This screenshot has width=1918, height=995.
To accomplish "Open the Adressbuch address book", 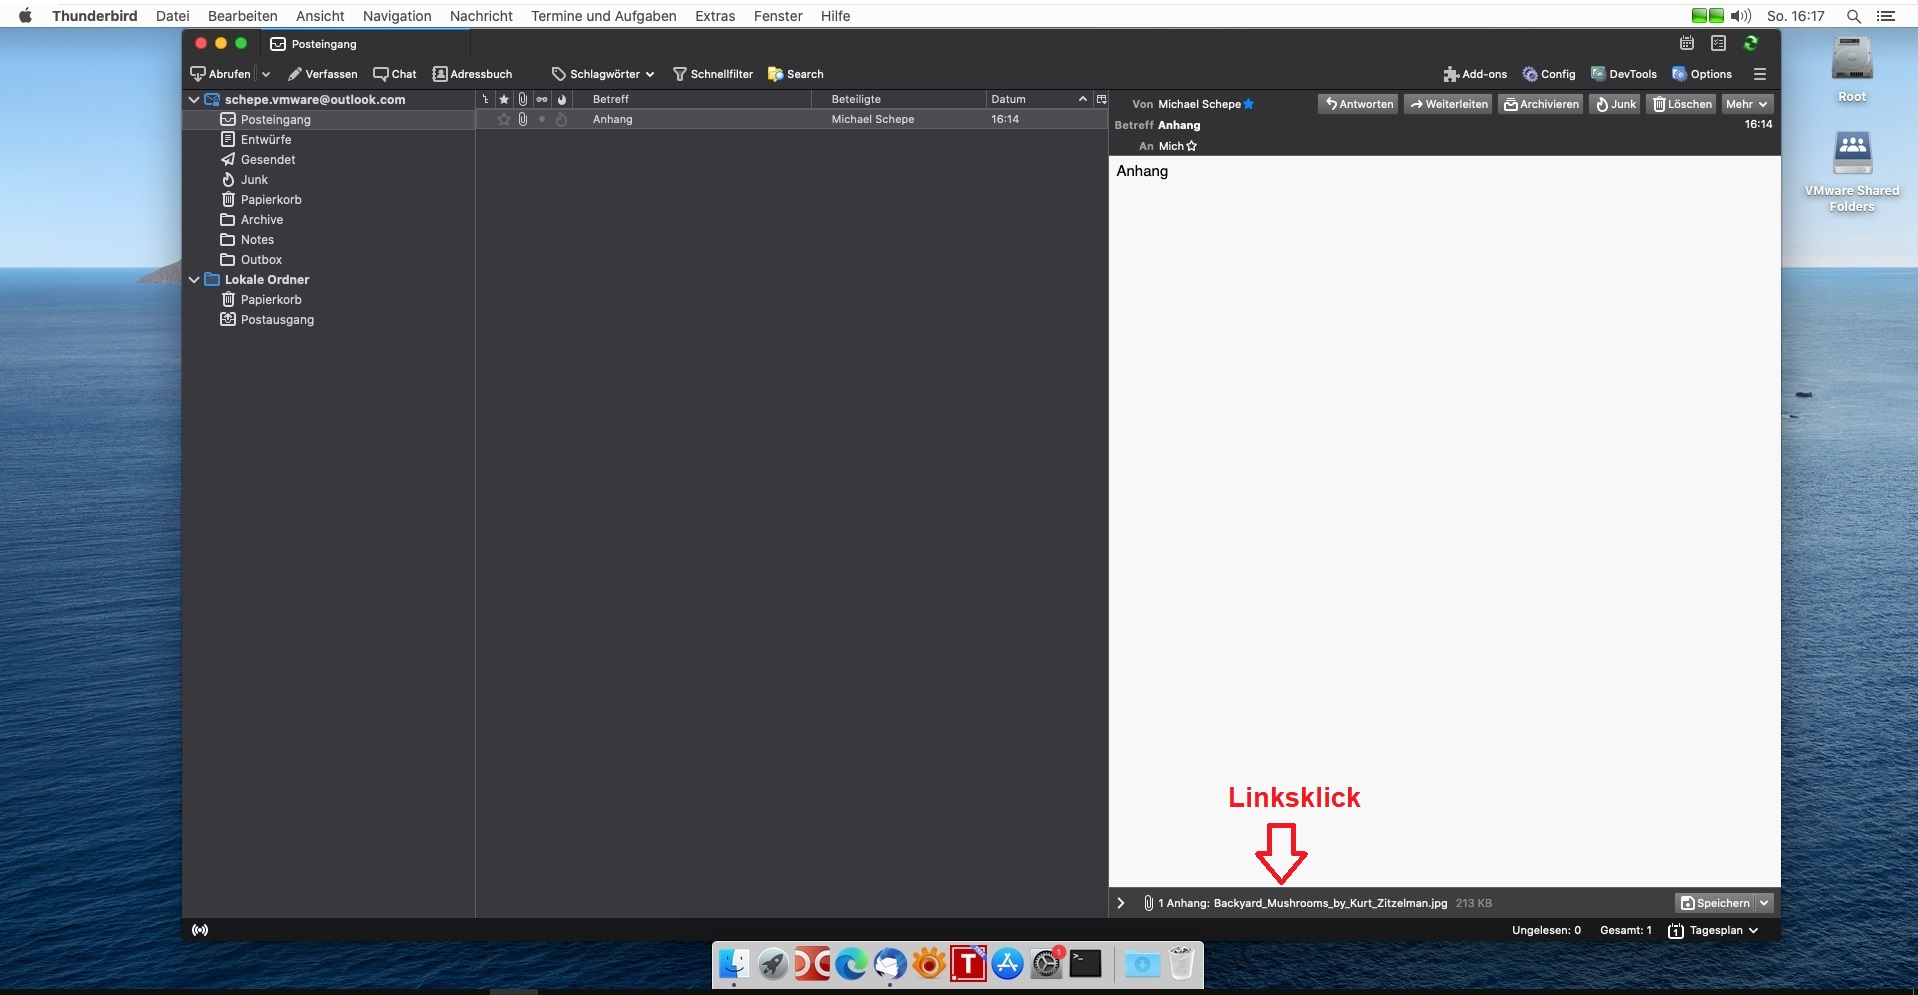I will [x=472, y=74].
